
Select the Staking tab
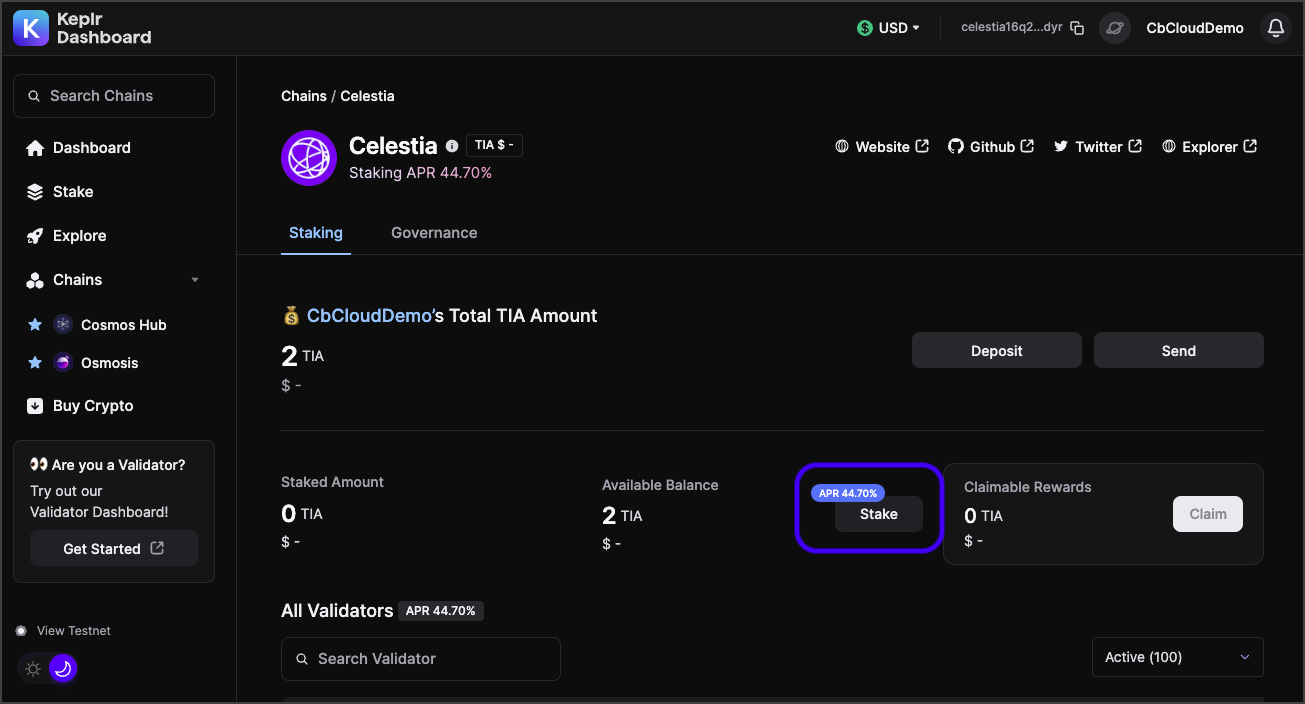pyautogui.click(x=316, y=233)
